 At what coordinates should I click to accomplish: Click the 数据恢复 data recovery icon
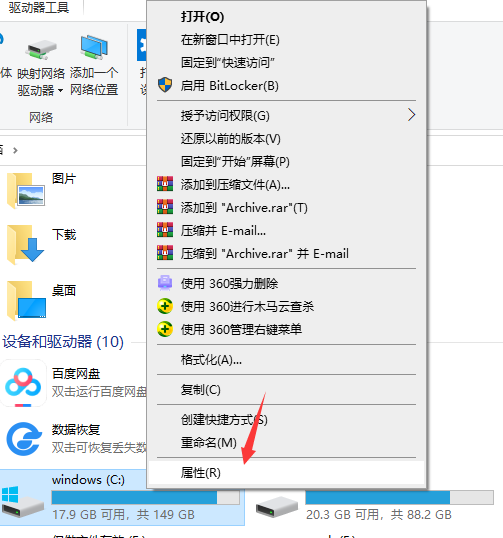coord(24,439)
